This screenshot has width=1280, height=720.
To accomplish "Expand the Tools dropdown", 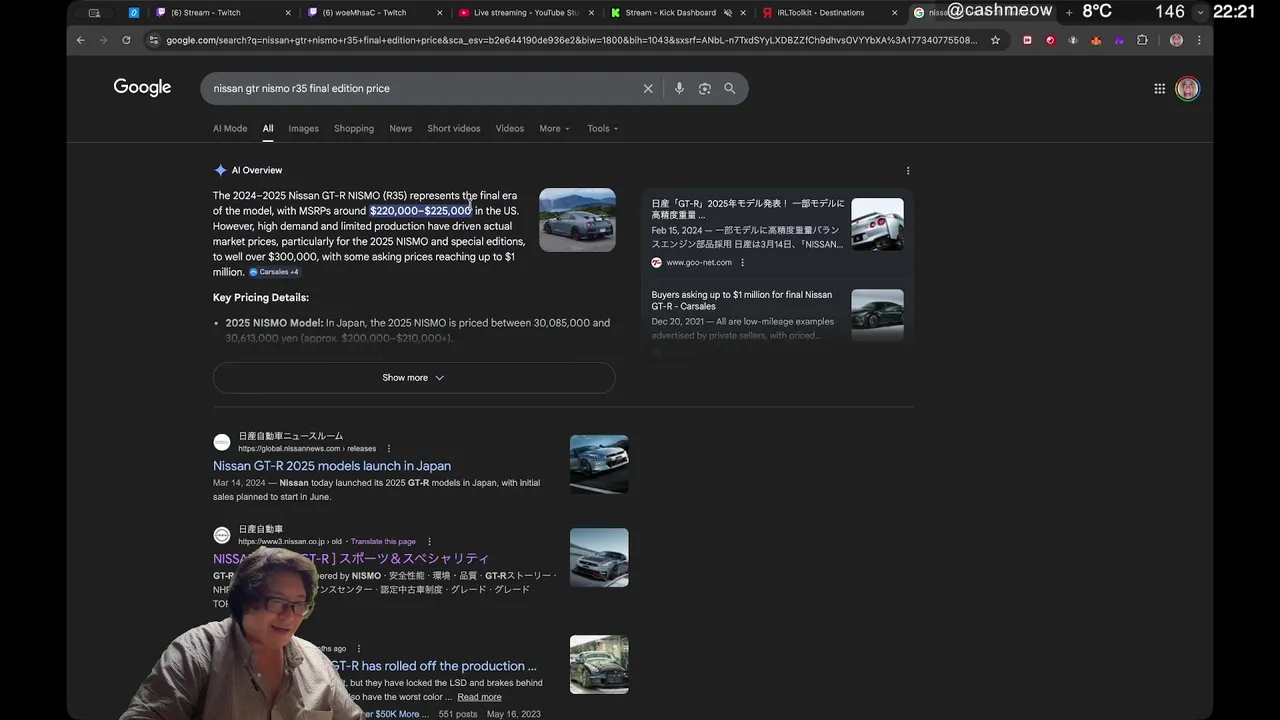I will [x=603, y=128].
